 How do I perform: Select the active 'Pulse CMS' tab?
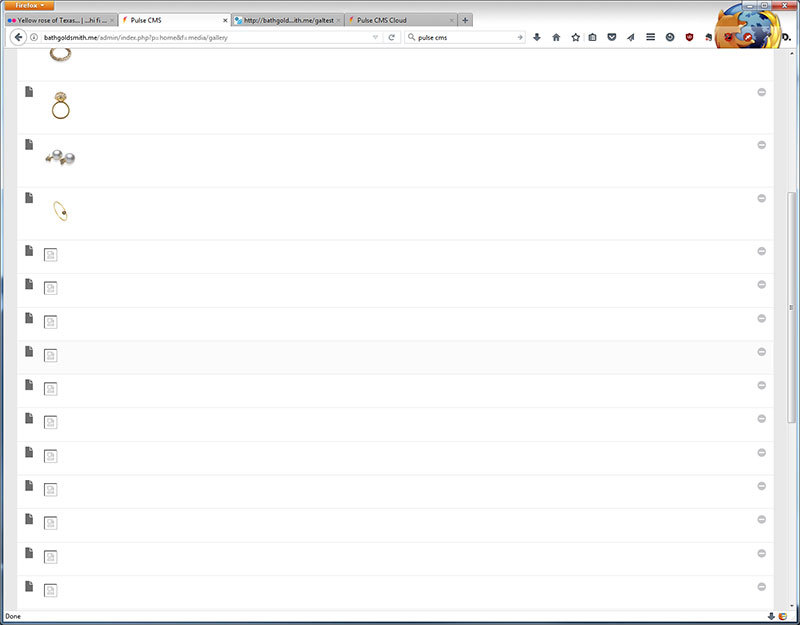click(x=174, y=20)
